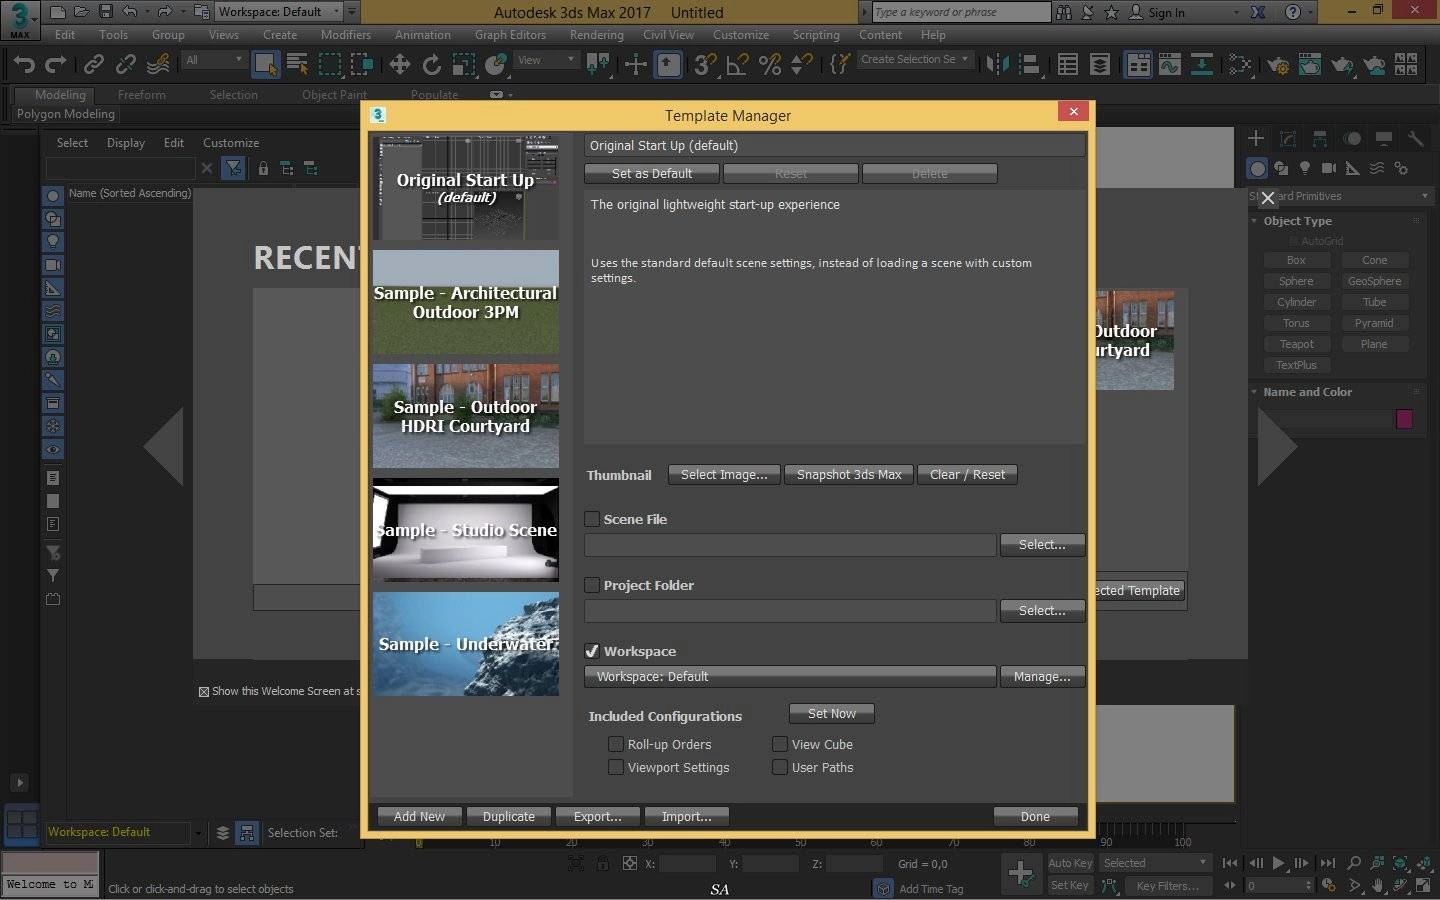The width and height of the screenshot is (1440, 900).
Task: Open the Graph Editors menu
Action: pyautogui.click(x=510, y=35)
